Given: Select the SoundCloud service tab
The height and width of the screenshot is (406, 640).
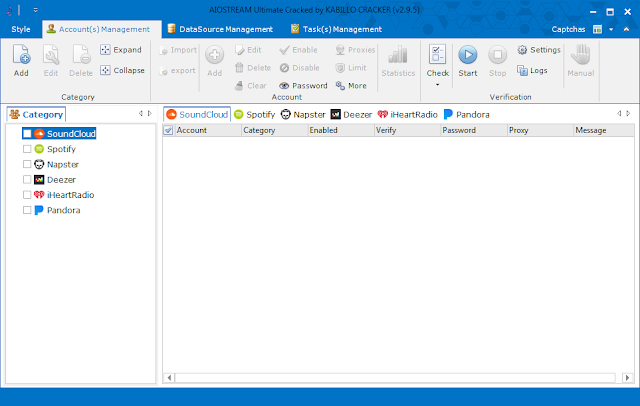Looking at the screenshot, I should pos(197,115).
